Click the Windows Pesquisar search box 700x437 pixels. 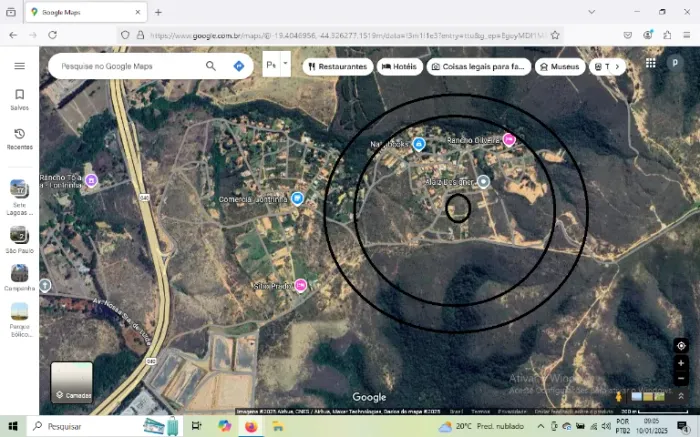click(x=105, y=426)
